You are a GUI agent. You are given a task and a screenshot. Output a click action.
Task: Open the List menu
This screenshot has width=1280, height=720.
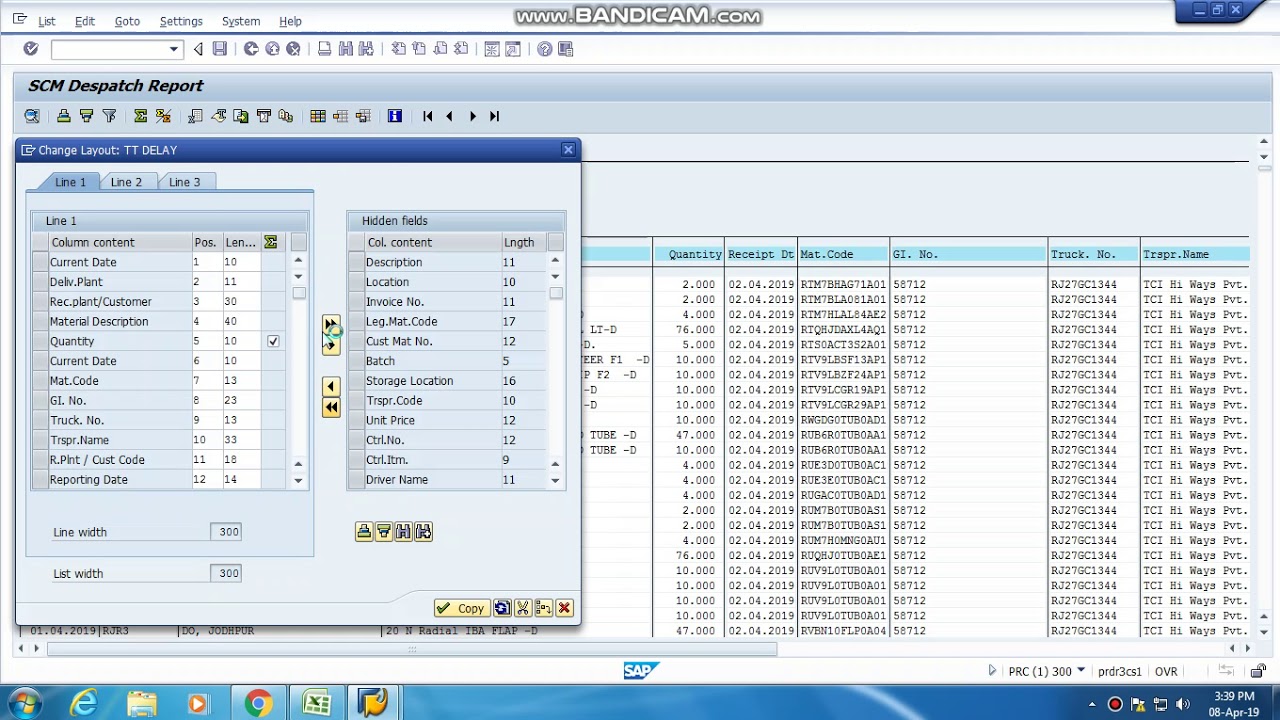tap(47, 21)
